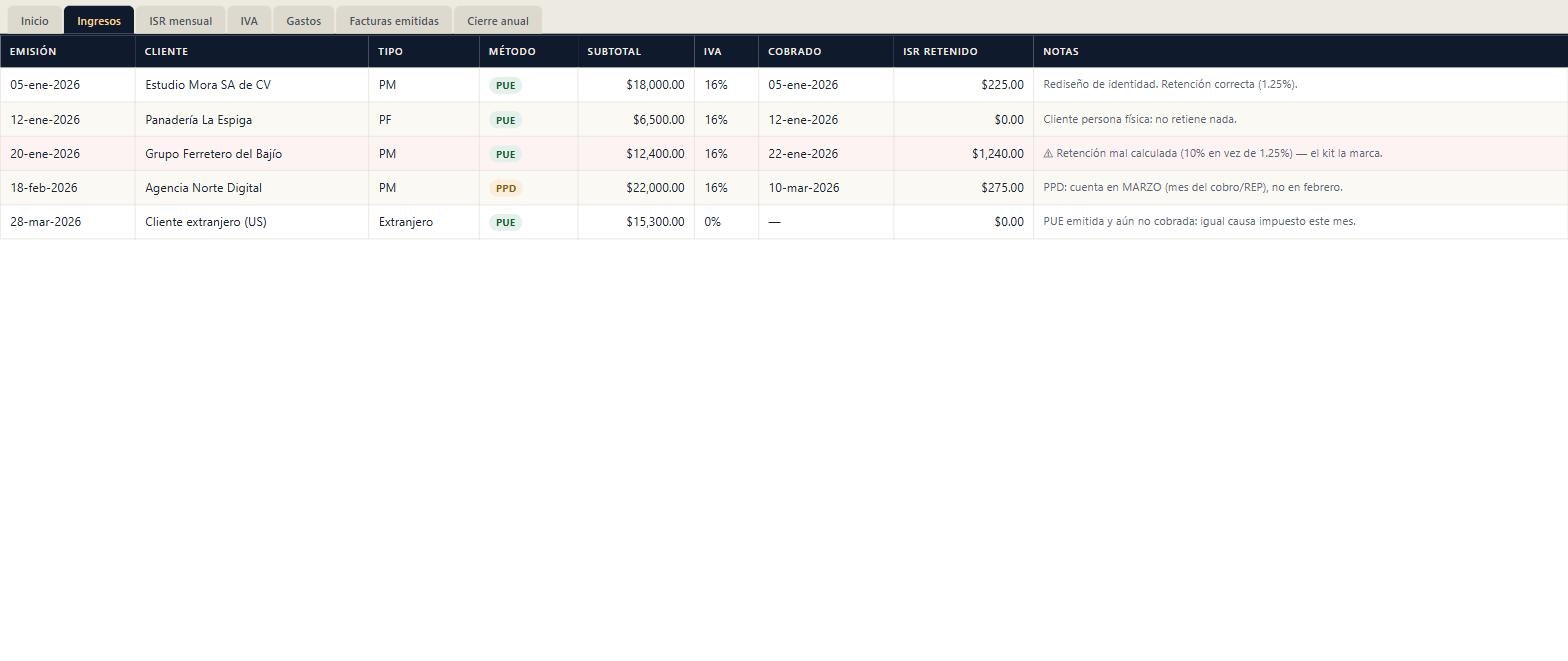
Task: Select the $15,300.00 subtotal cell
Action: [x=636, y=222]
